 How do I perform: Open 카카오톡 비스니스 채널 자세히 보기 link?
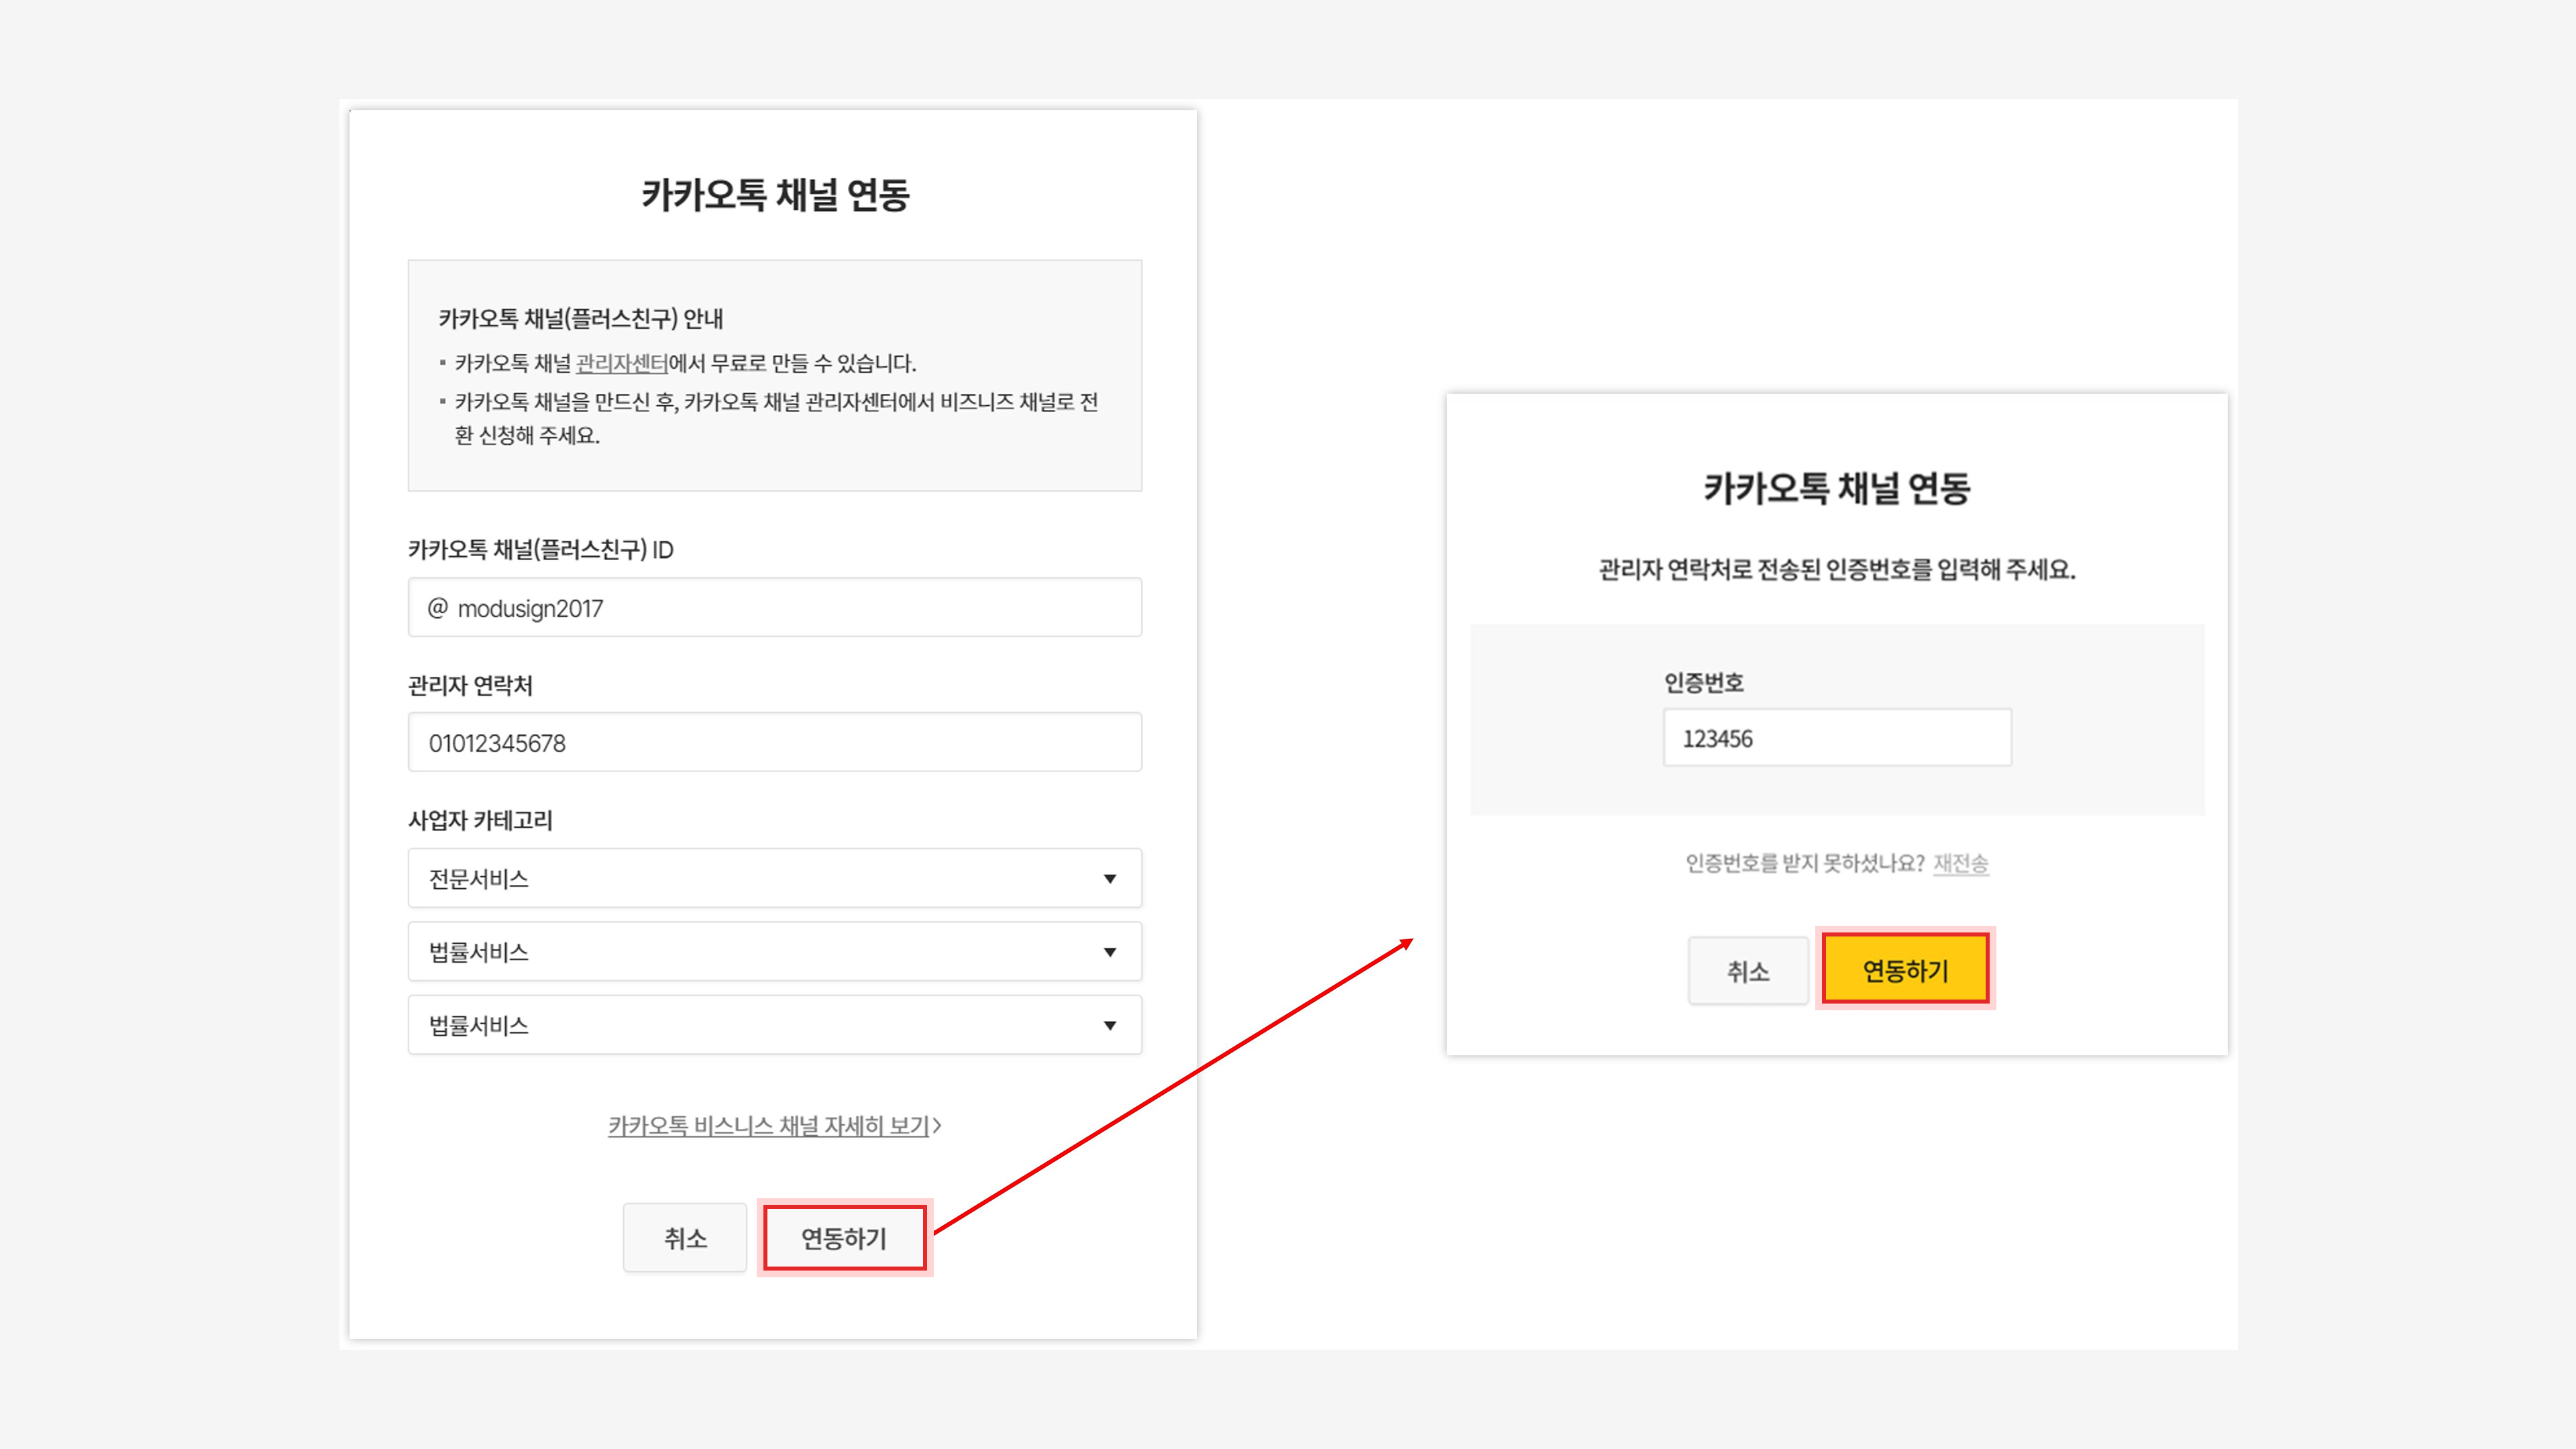point(768,1126)
